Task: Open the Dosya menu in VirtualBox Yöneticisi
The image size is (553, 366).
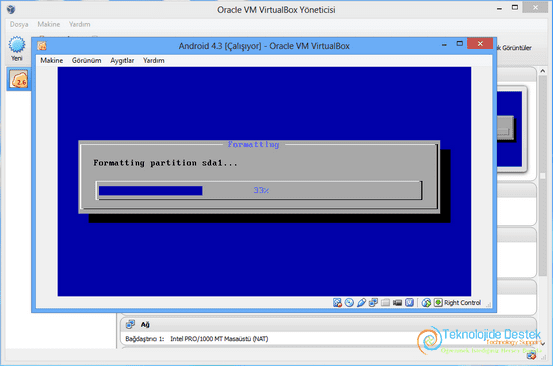Action: click(19, 24)
